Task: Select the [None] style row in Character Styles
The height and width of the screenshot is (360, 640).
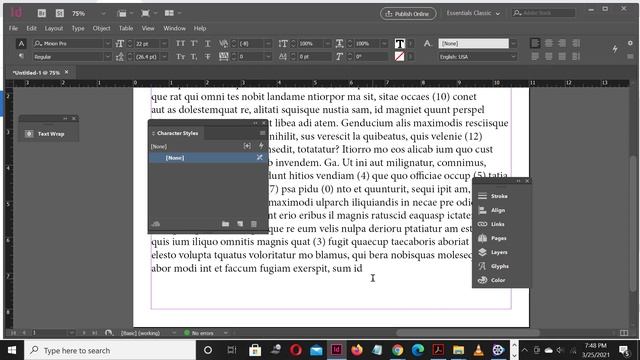Action: pyautogui.click(x=207, y=158)
